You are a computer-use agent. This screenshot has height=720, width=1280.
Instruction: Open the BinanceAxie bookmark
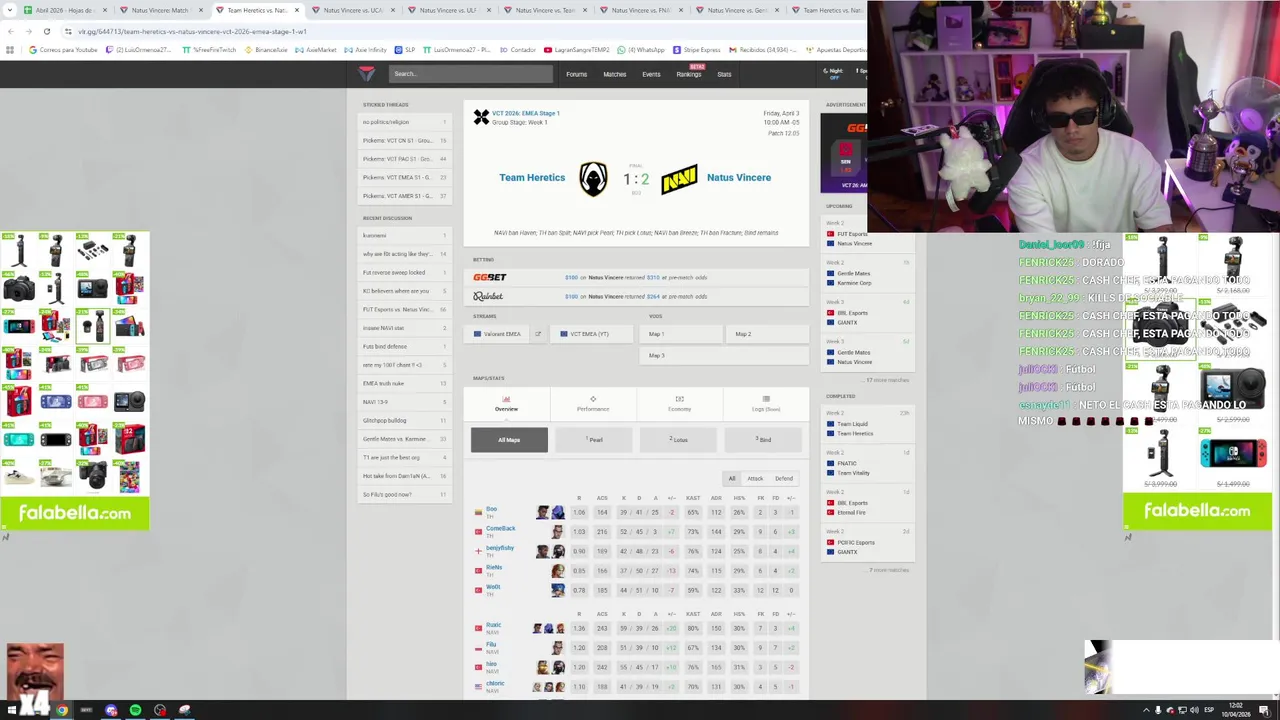point(266,50)
